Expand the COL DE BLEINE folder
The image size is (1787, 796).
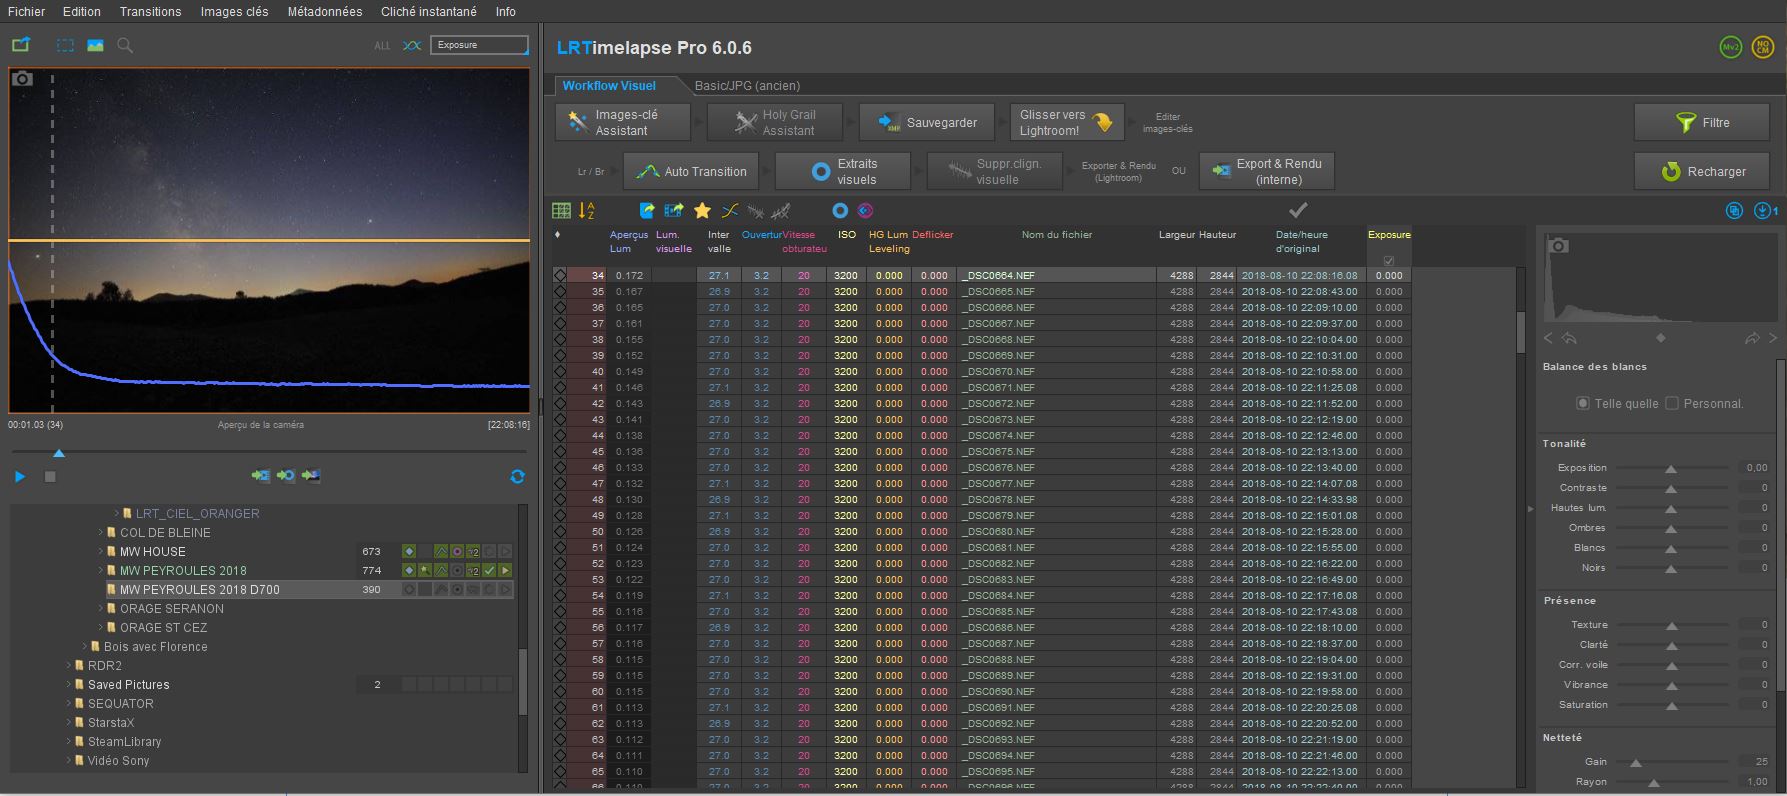pyautogui.click(x=101, y=533)
